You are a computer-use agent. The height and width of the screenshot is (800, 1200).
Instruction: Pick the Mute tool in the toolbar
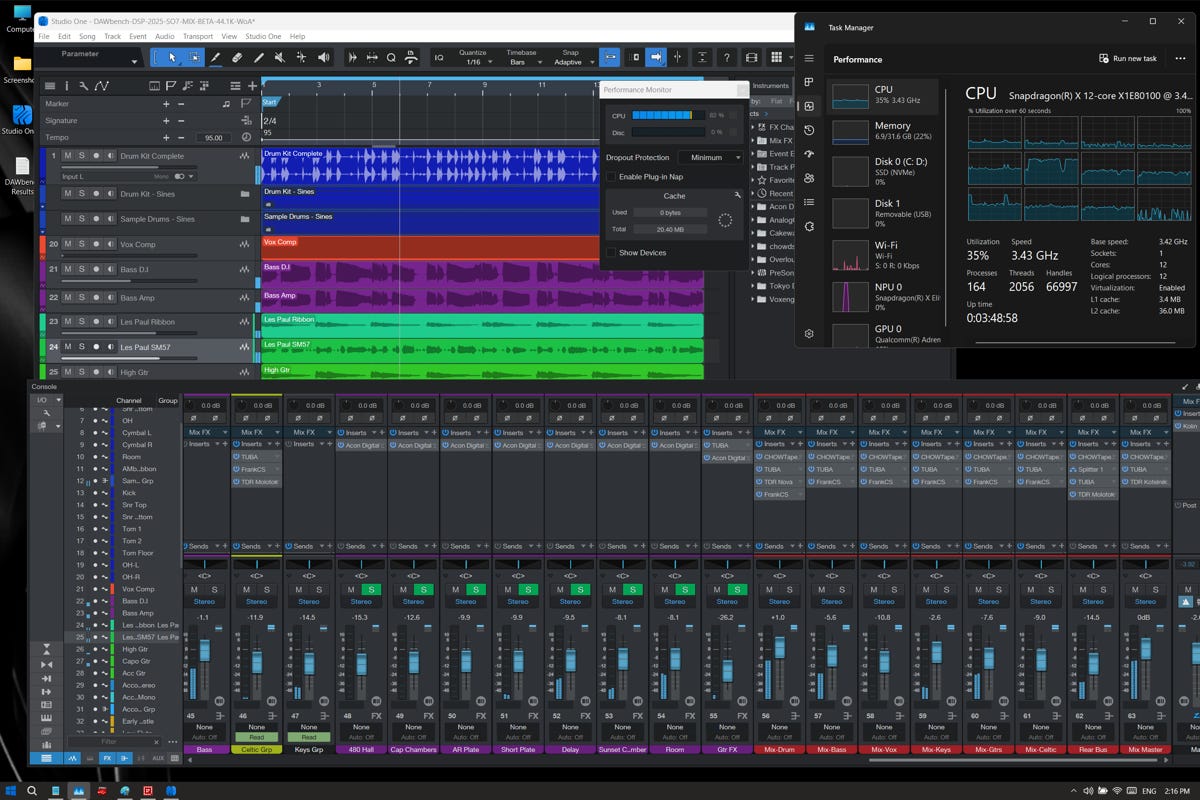pyautogui.click(x=281, y=58)
